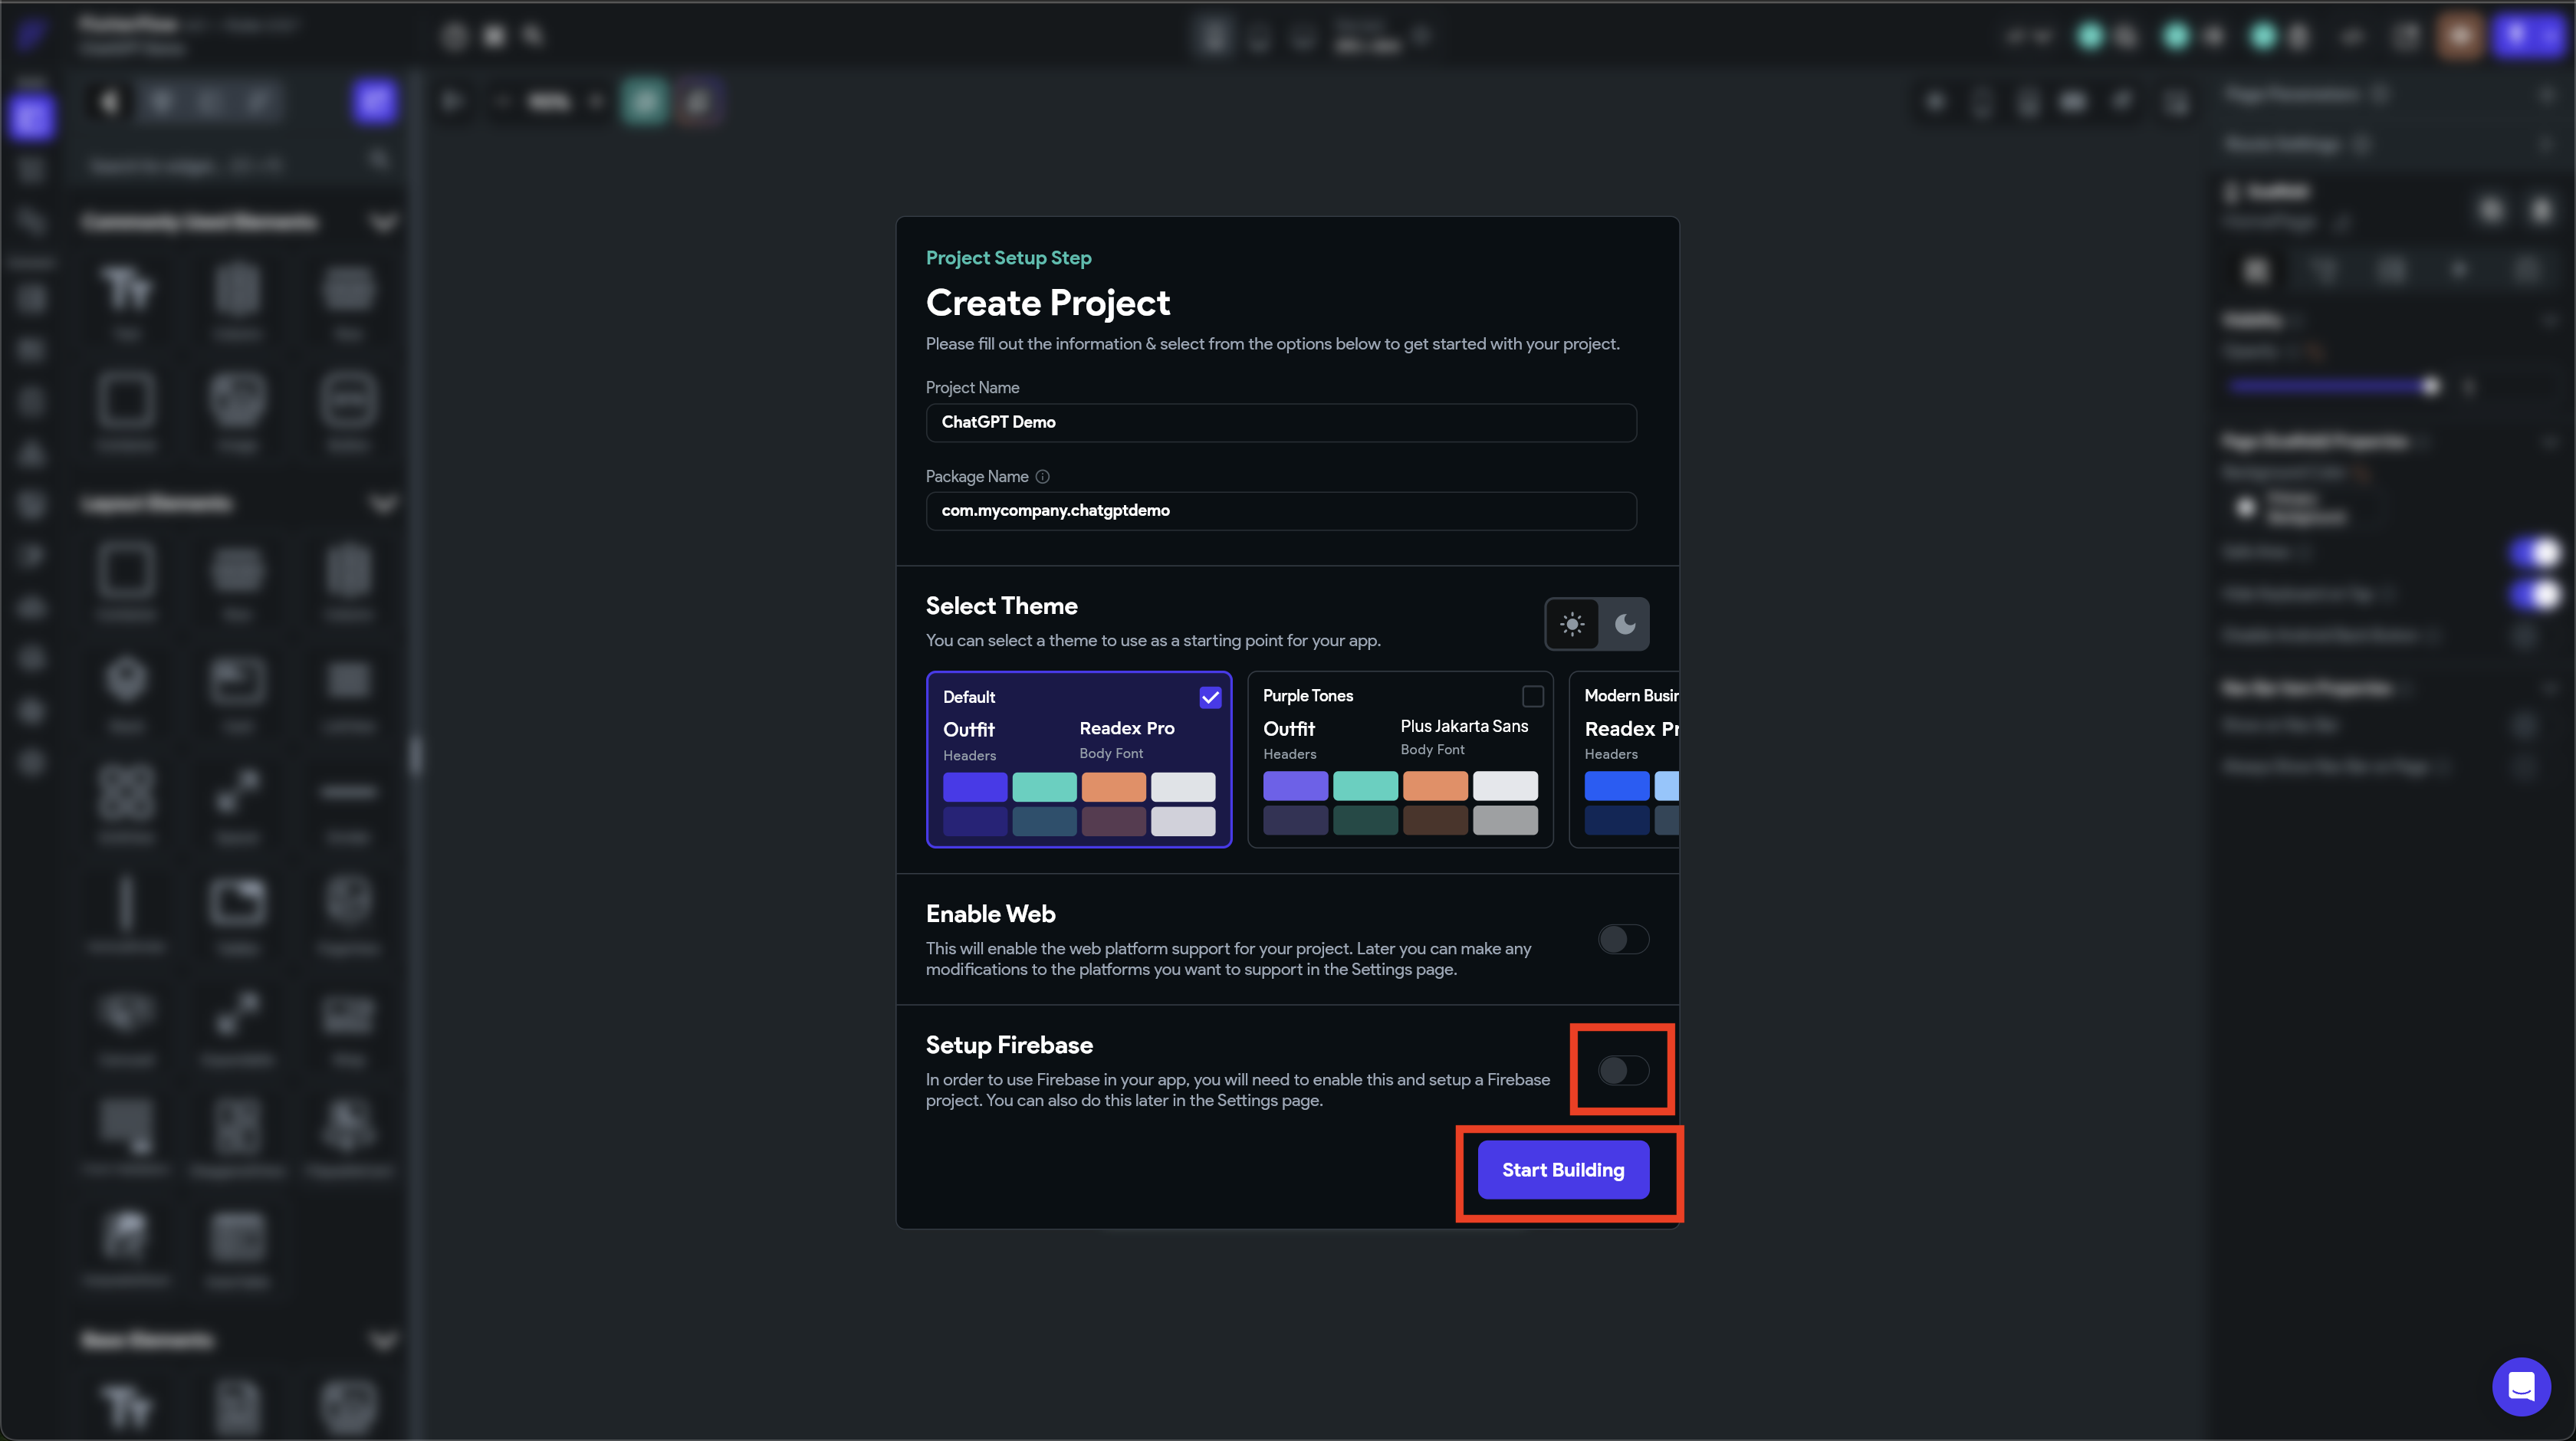Collapse the Base Elements section chevron
The image size is (2576, 1441).
tap(383, 1340)
